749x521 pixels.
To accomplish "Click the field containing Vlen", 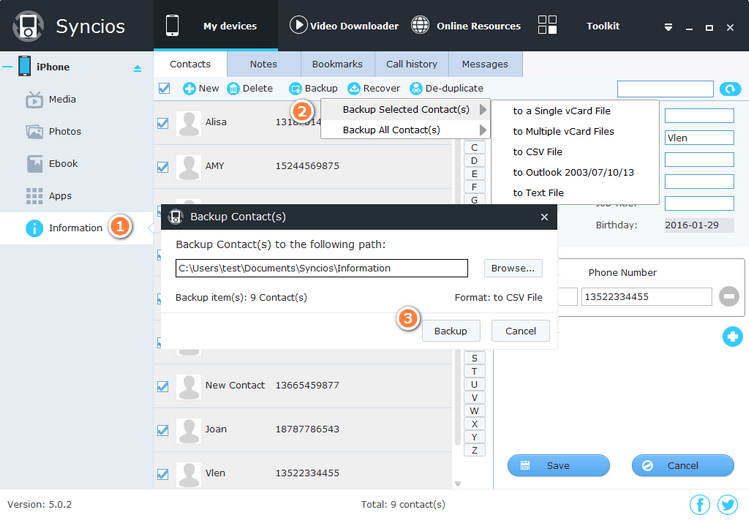I will 699,138.
